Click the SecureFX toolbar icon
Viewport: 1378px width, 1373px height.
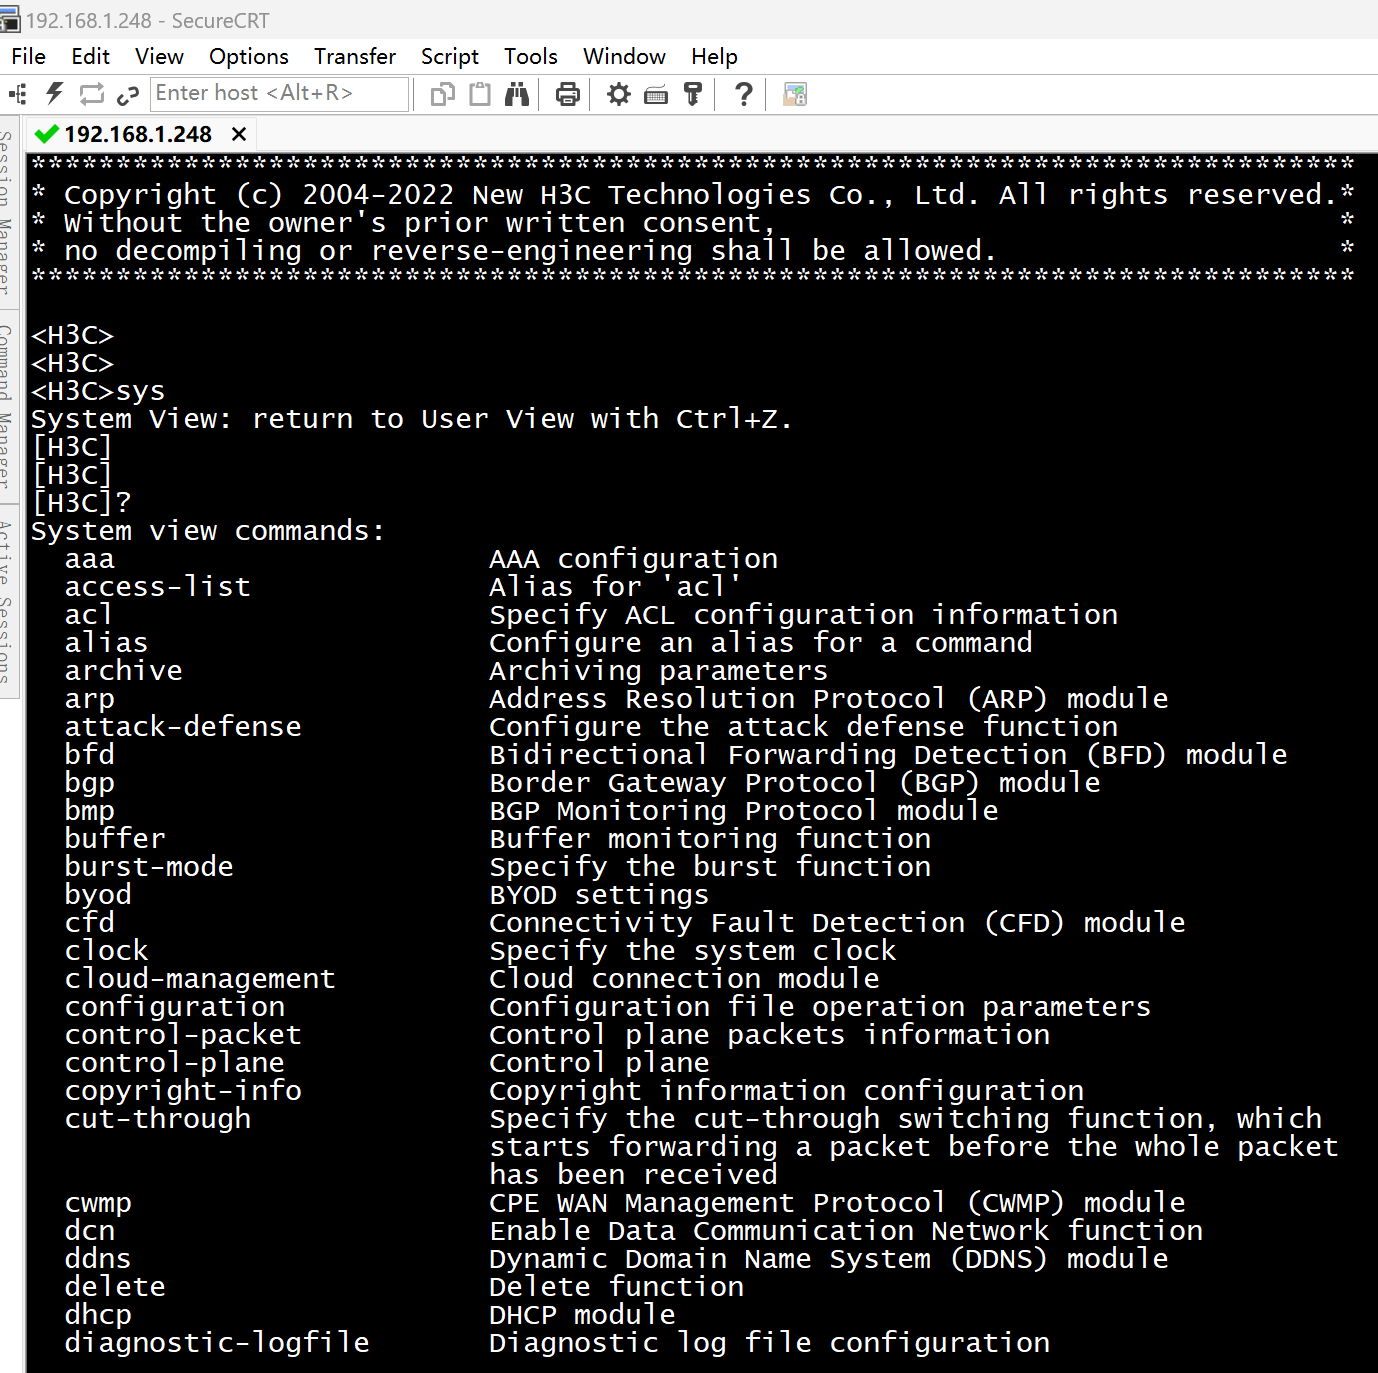(795, 94)
